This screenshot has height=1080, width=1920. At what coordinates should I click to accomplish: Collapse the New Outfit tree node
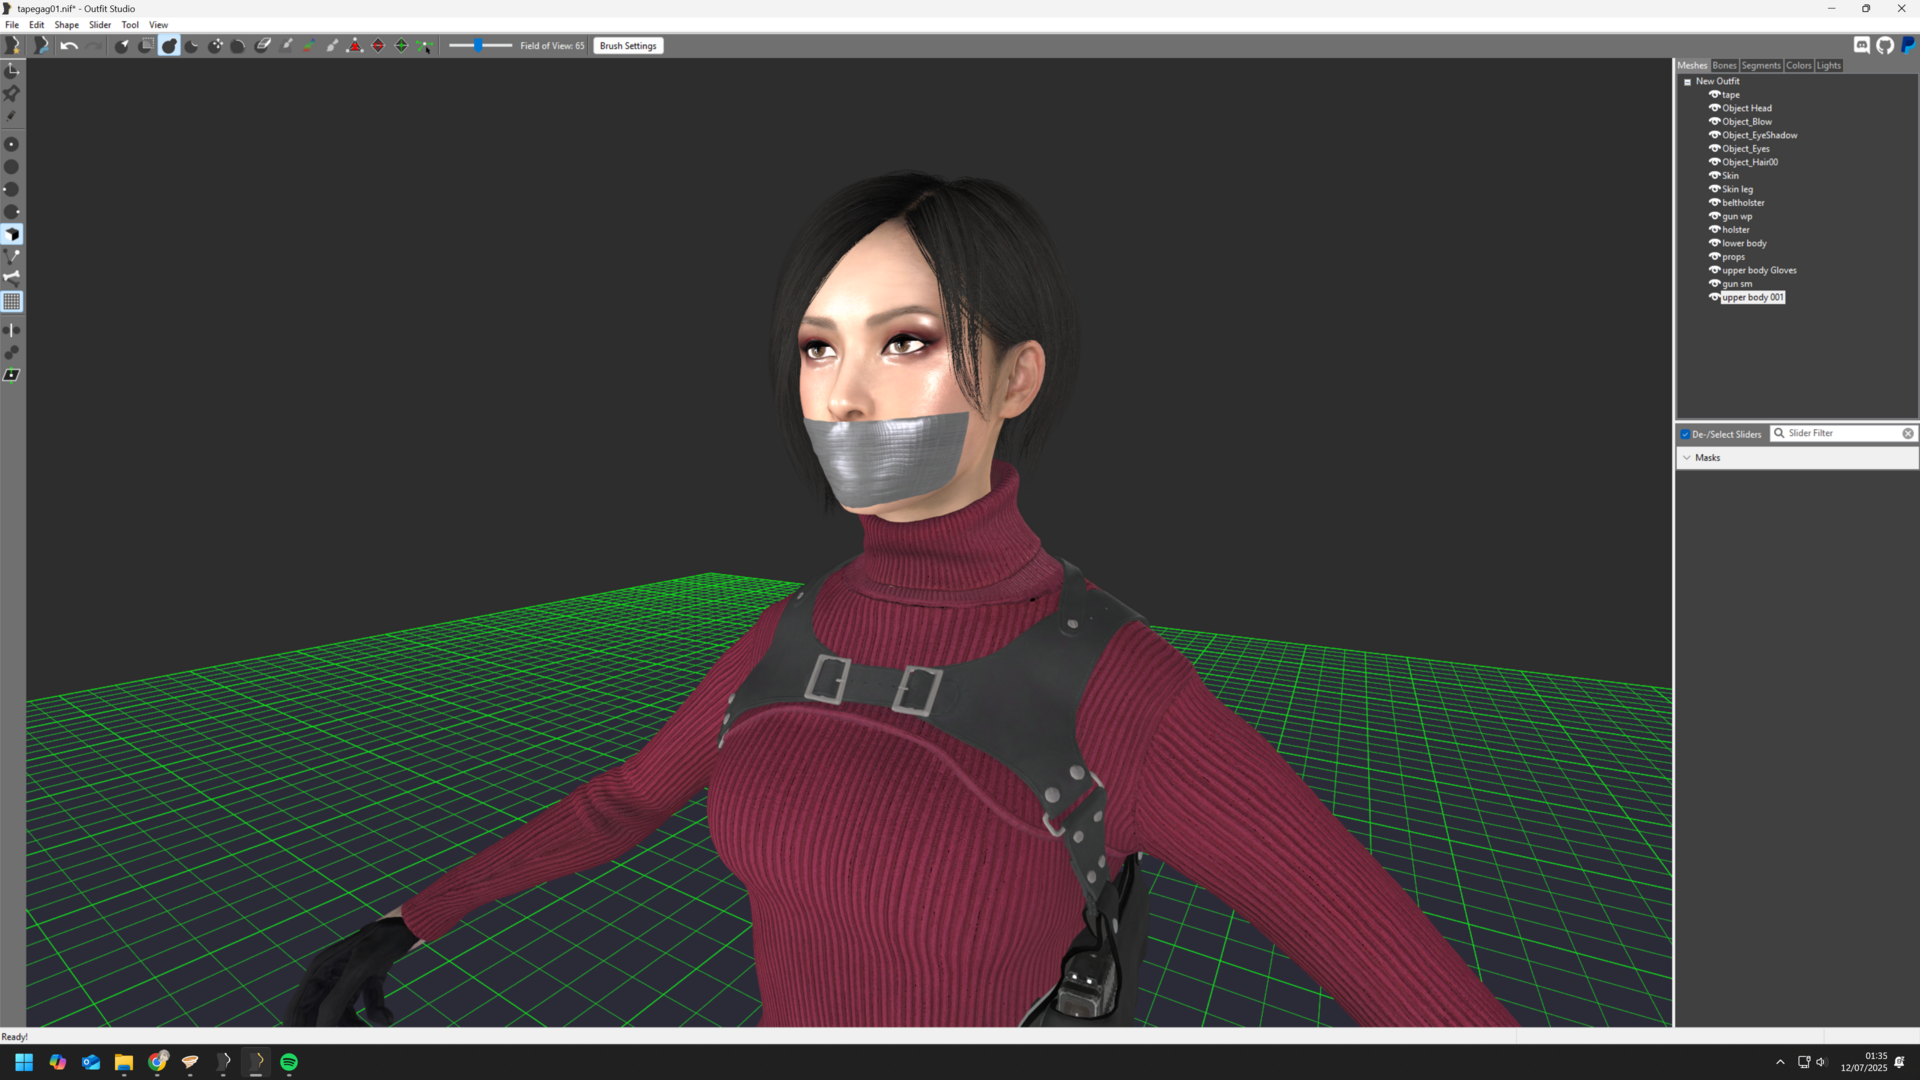click(1687, 82)
